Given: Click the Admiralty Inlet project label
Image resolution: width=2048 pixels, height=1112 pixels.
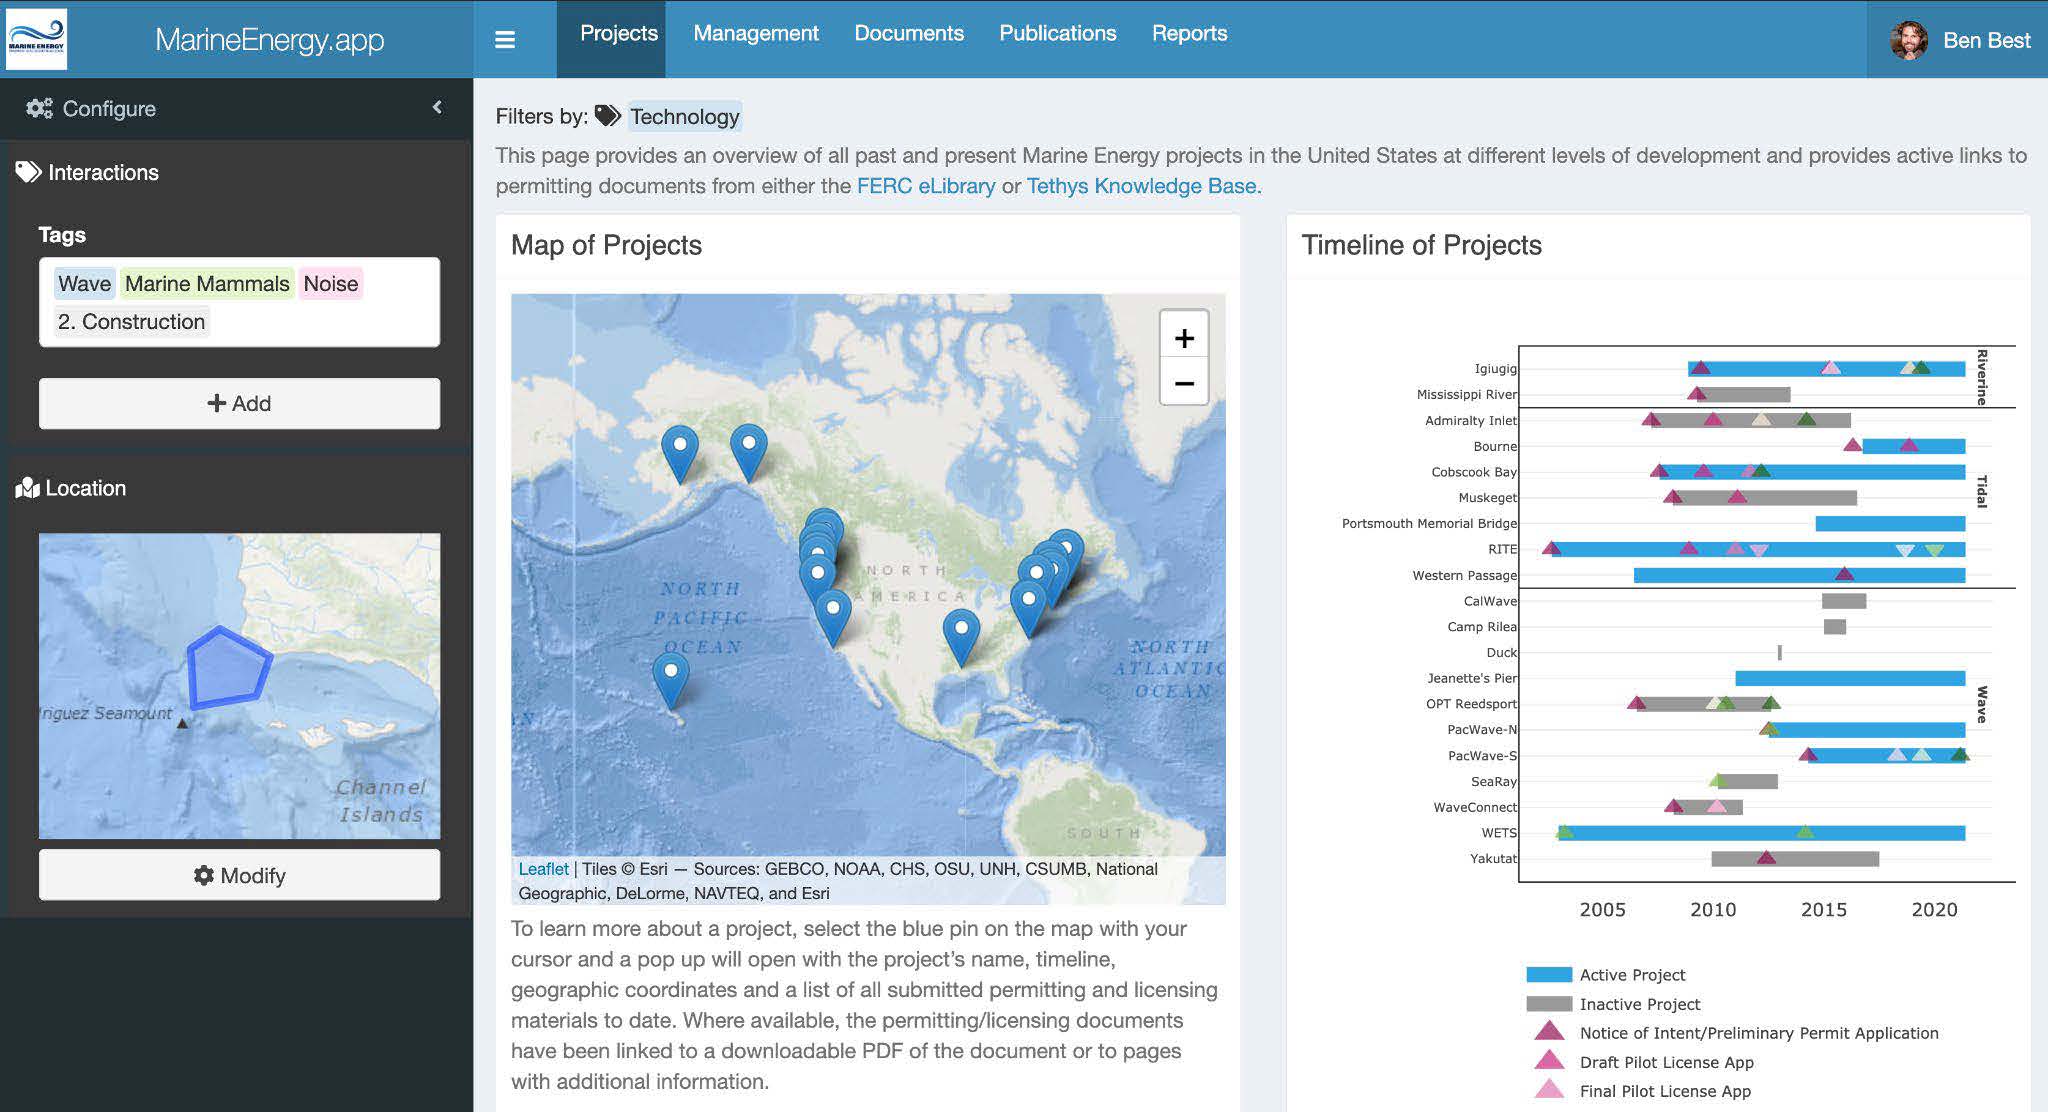Looking at the screenshot, I should coord(1471,420).
